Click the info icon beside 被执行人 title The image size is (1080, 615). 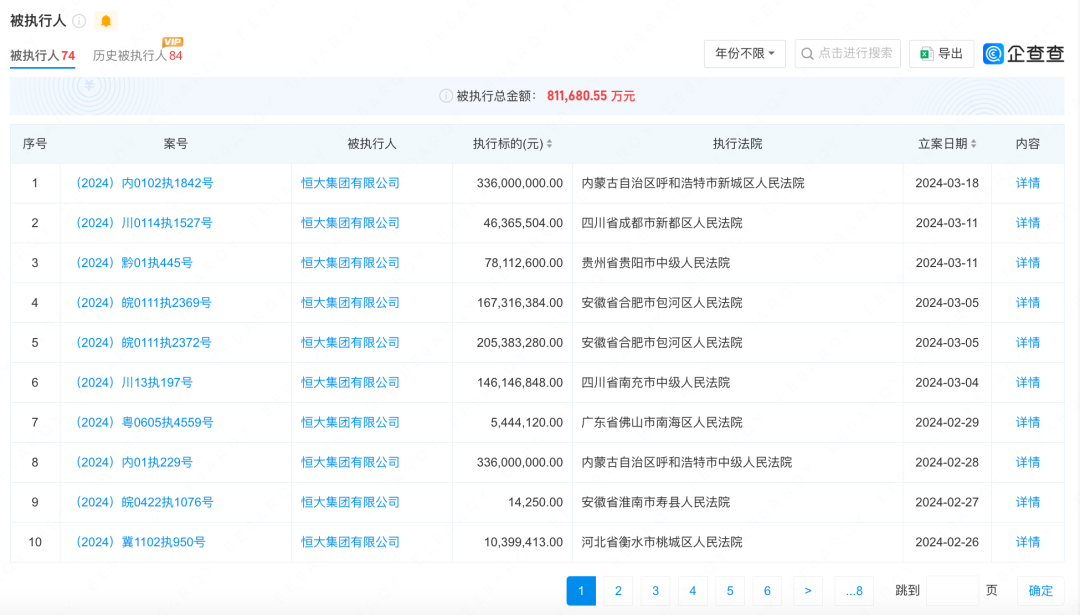point(79,21)
